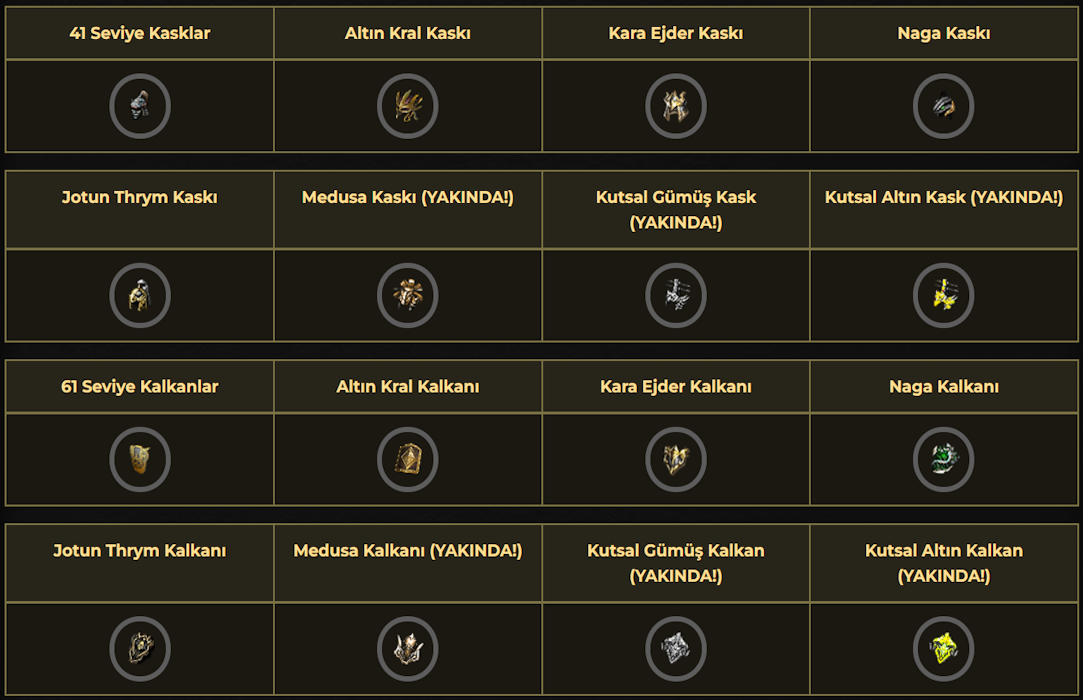This screenshot has width=1083, height=700.
Task: Open the Kara Ejder Kaskı item icon
Action: coord(676,106)
